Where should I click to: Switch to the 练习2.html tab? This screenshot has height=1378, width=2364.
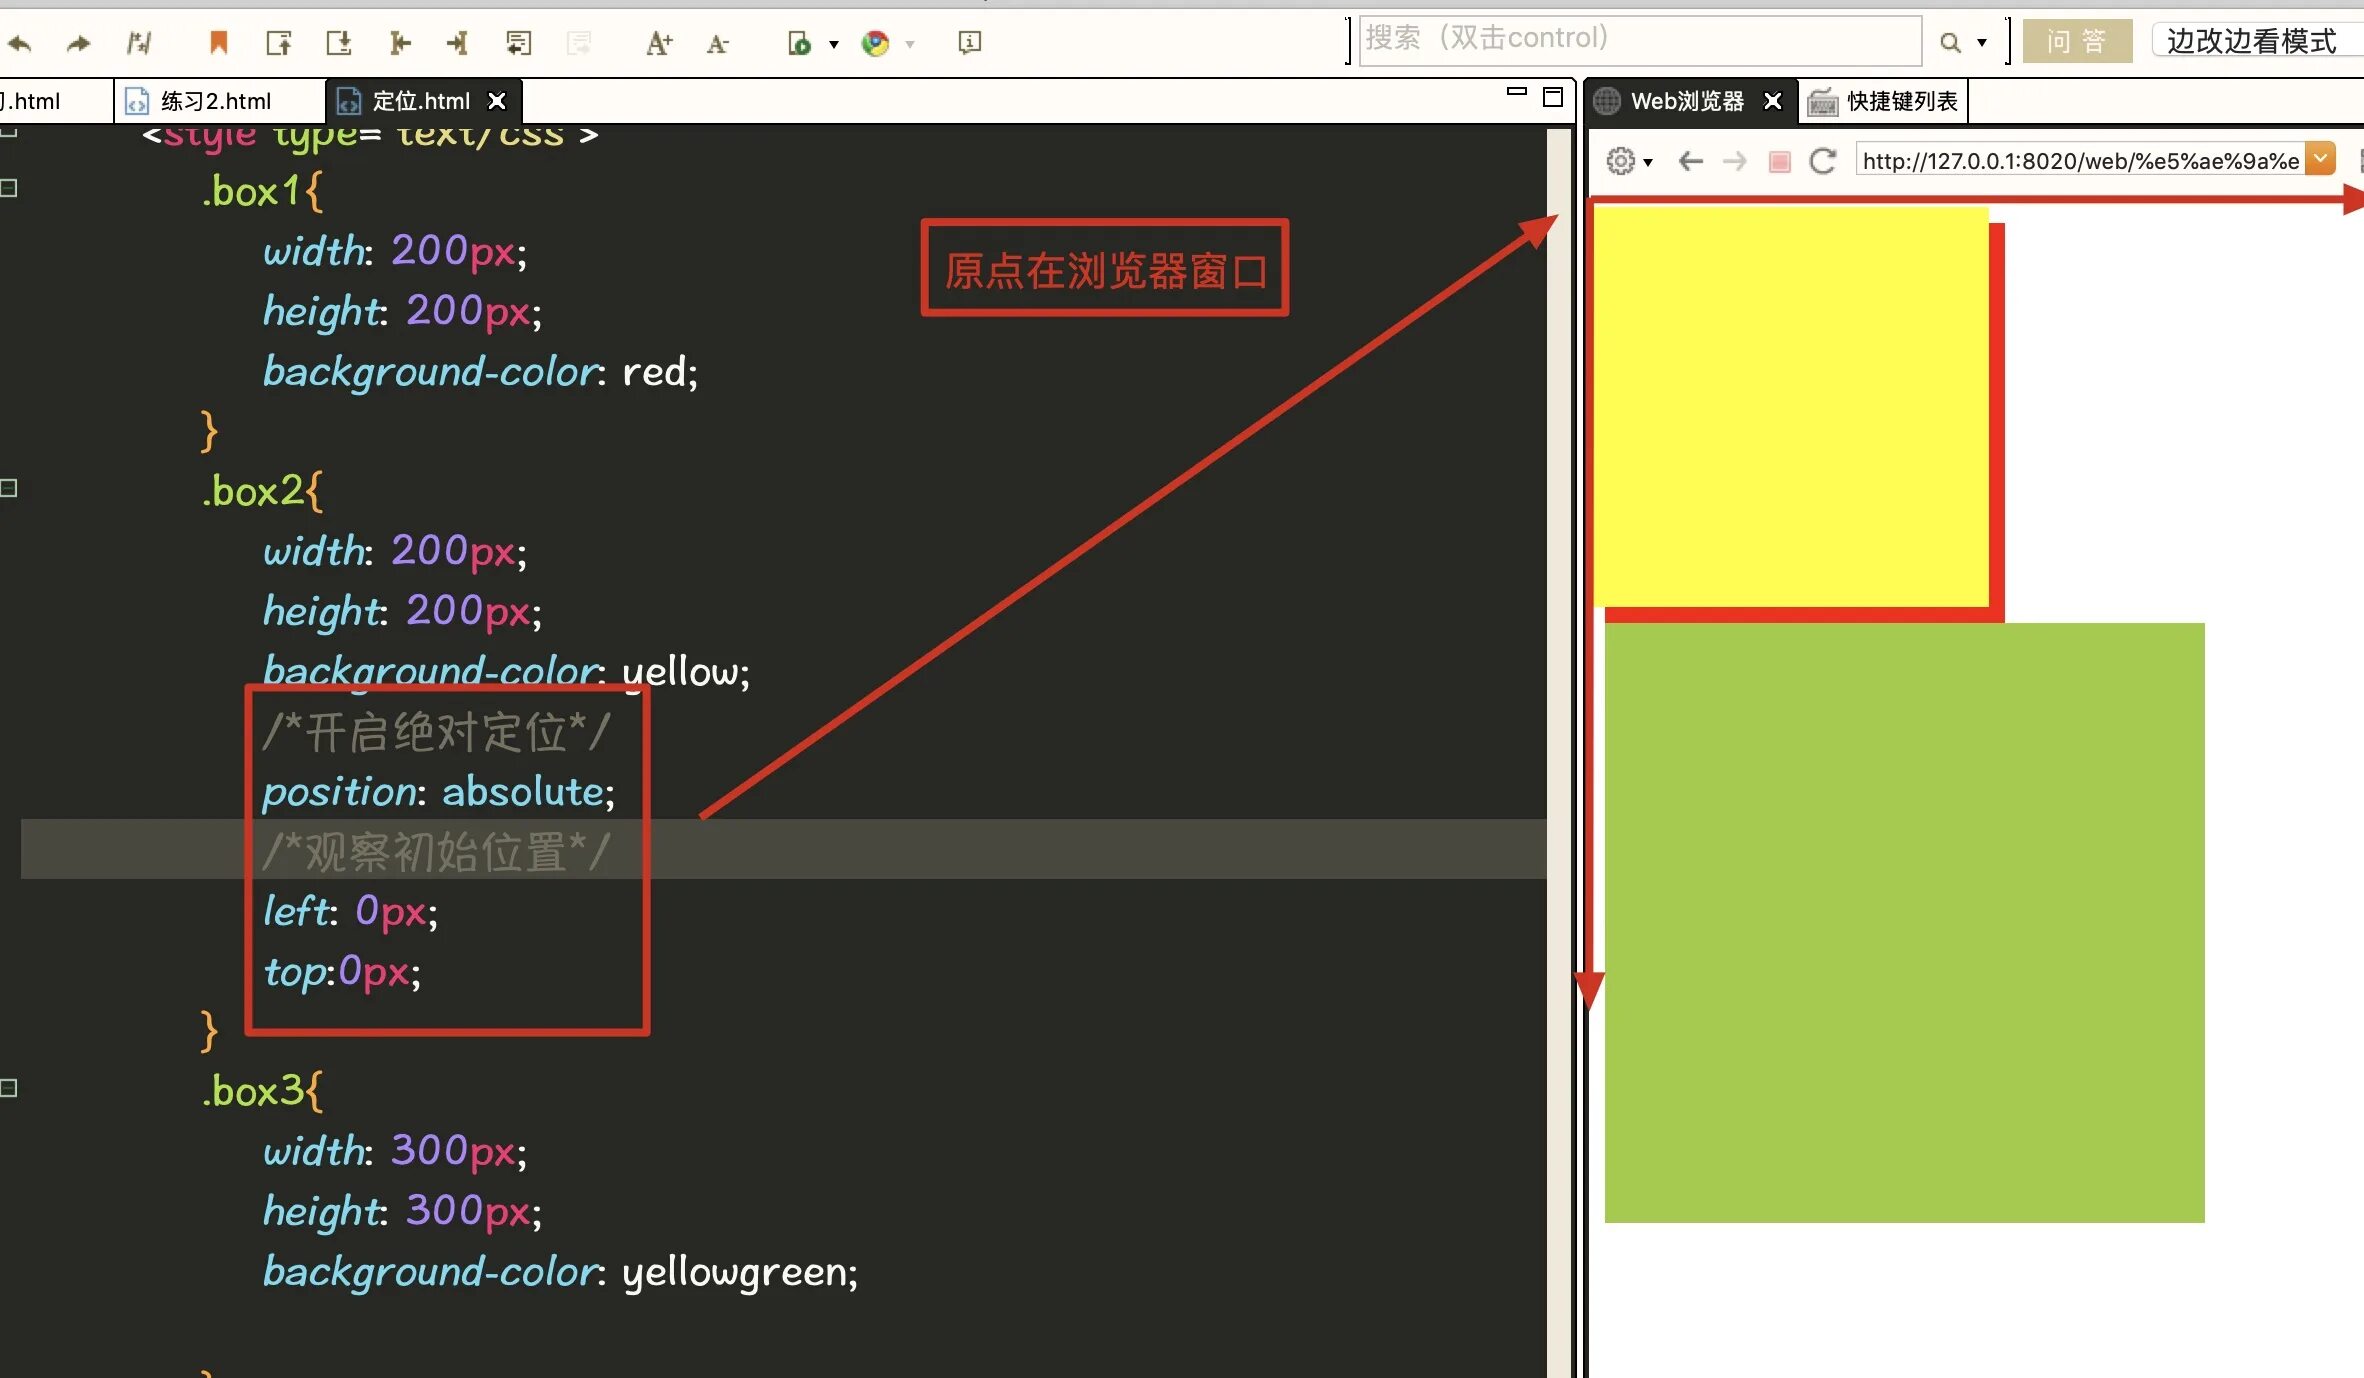215,101
